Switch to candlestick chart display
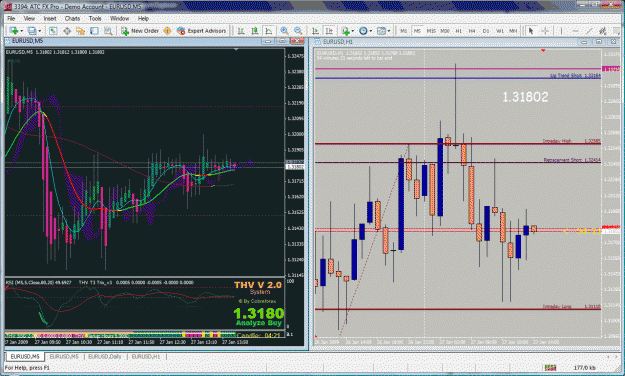This screenshot has width=625, height=376. click(x=255, y=31)
